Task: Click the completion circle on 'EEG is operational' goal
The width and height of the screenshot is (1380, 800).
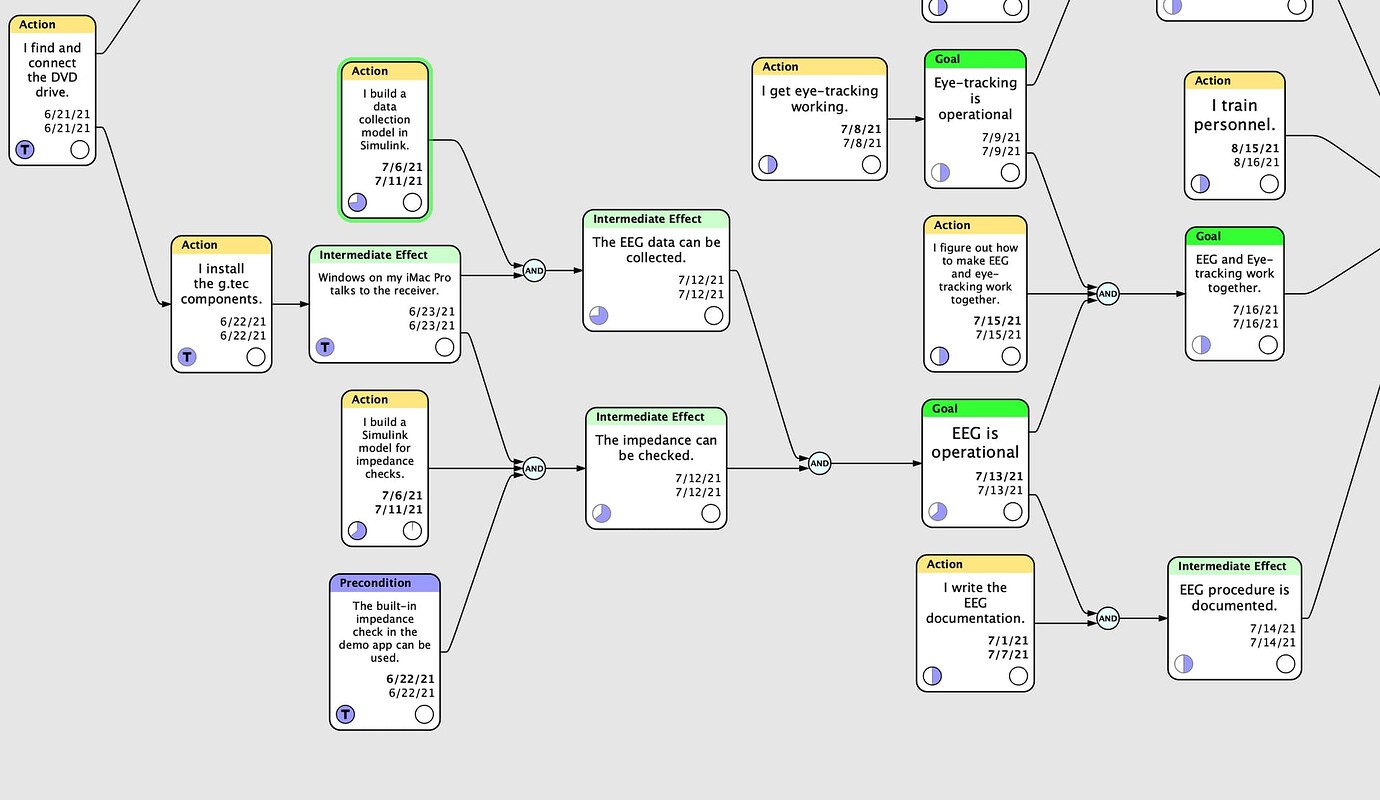Action: [x=1012, y=512]
